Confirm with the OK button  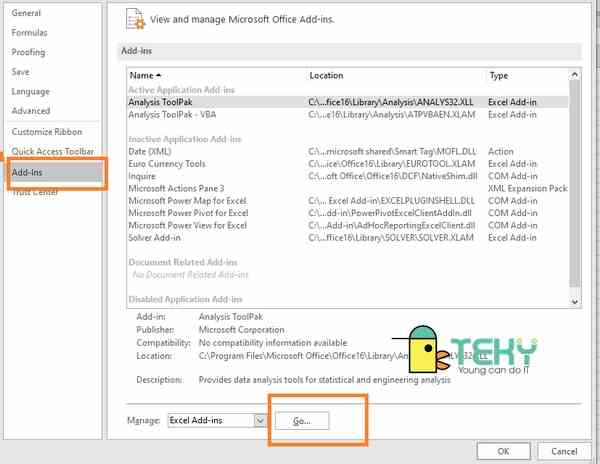[504, 451]
